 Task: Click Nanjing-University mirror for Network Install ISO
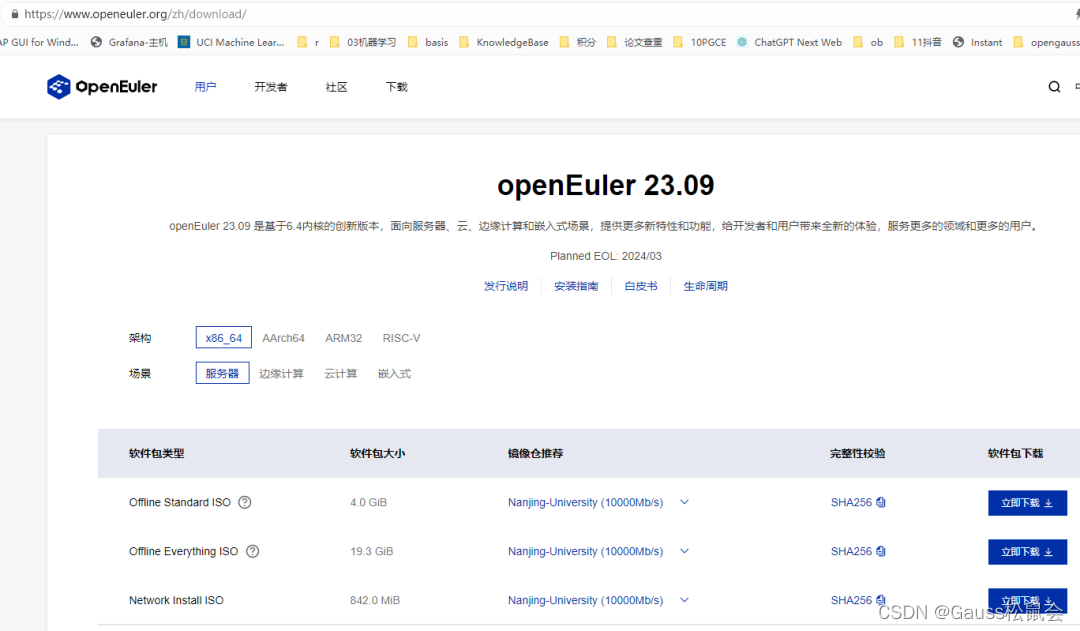585,600
